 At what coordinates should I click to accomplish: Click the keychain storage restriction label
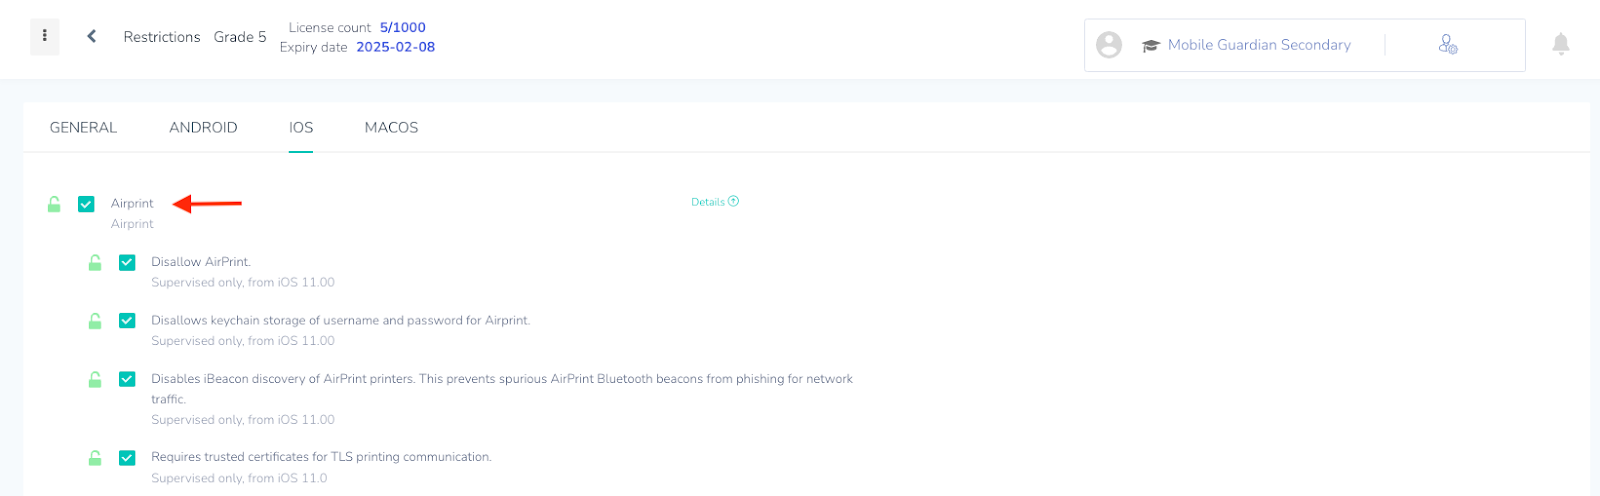341,321
